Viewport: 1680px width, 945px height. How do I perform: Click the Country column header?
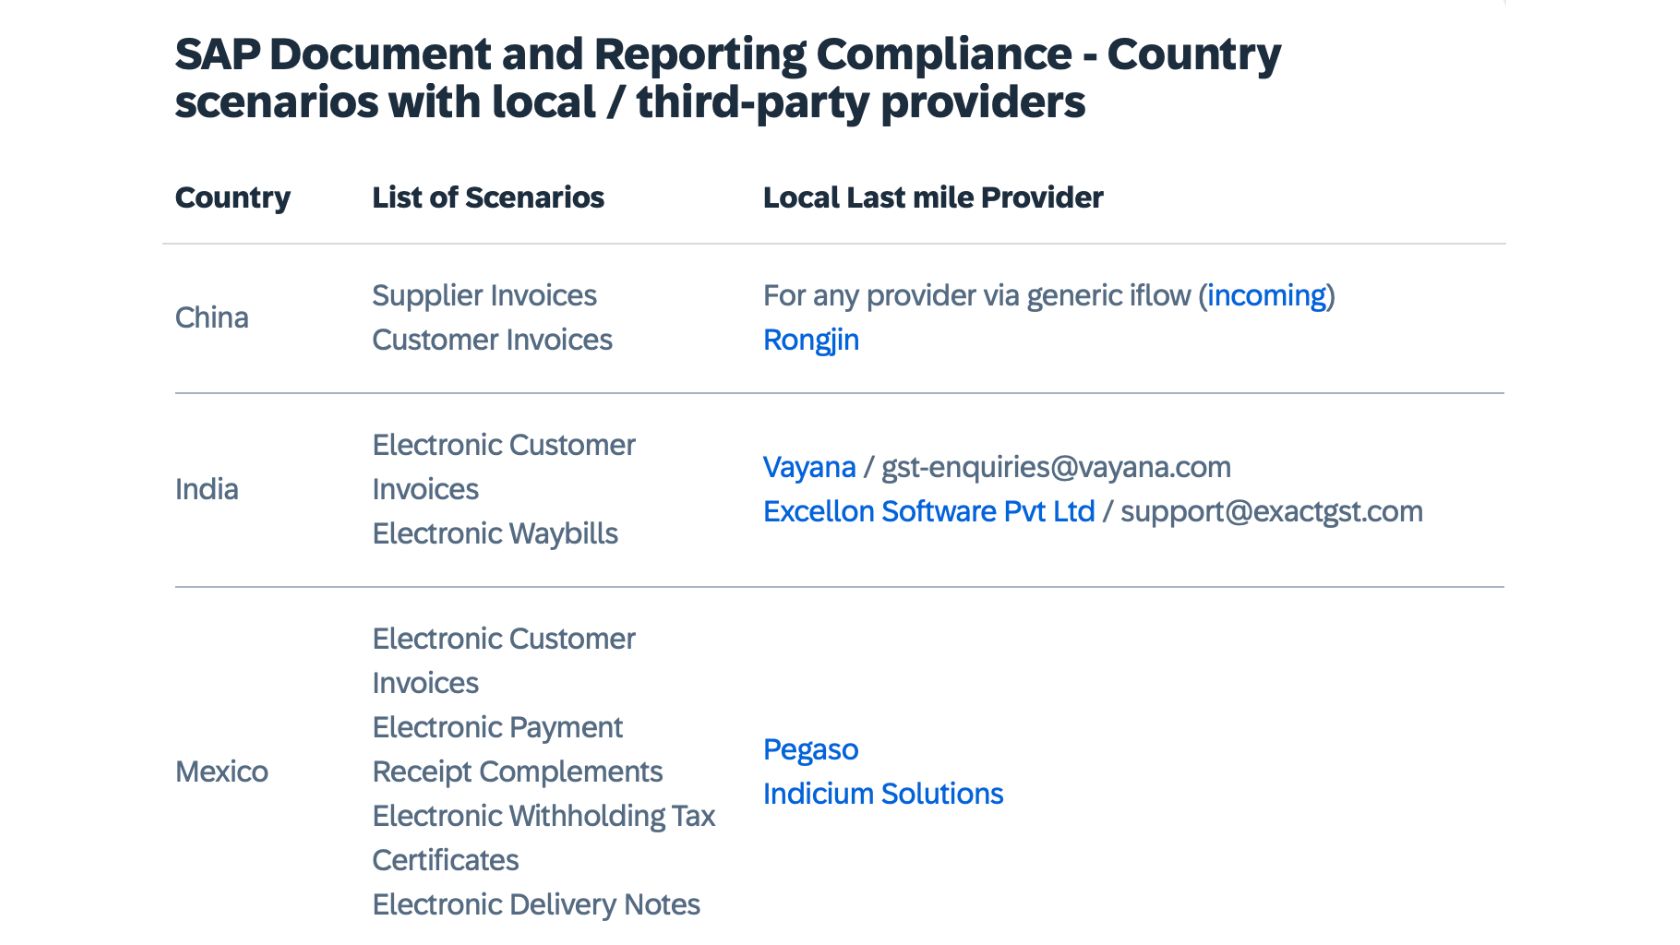coord(233,198)
